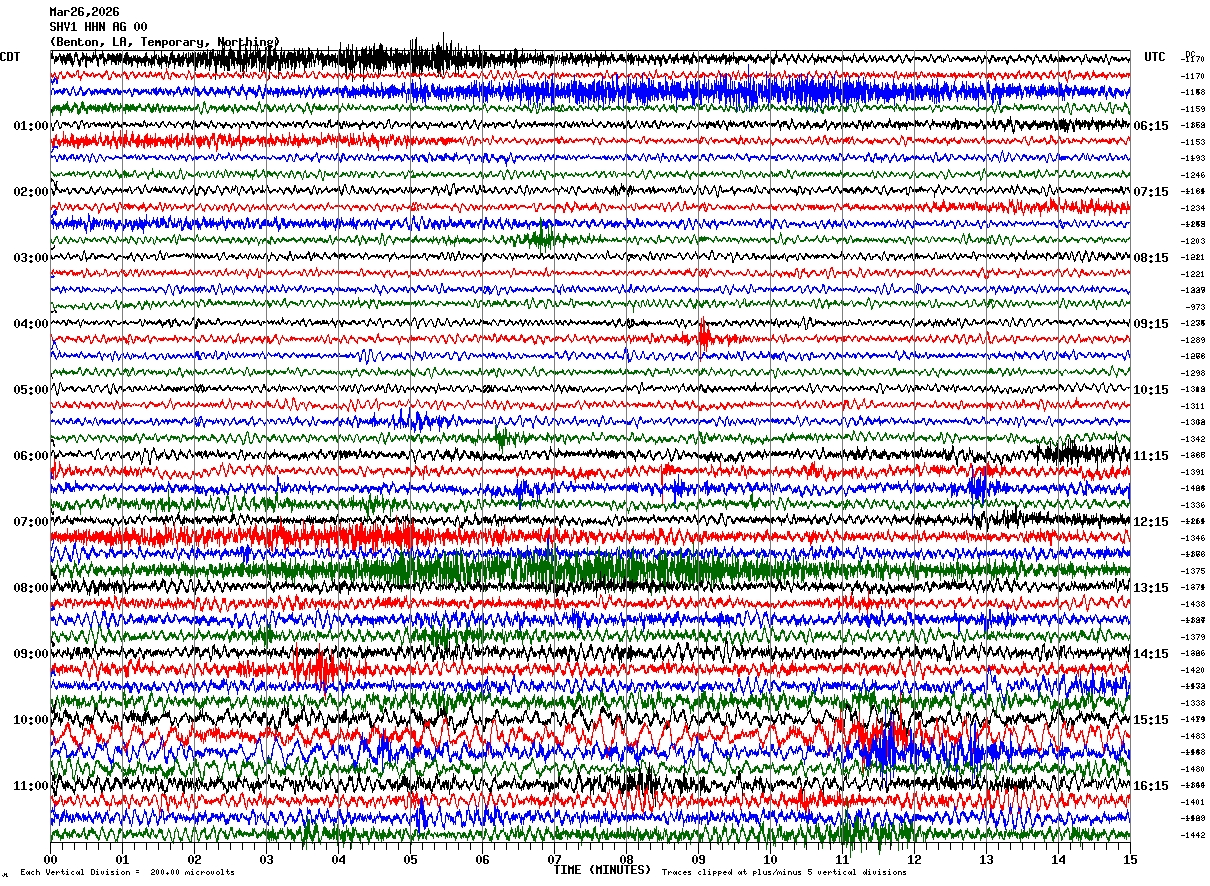Click the 01:00 CDT time label
Image resolution: width=1210 pixels, height=886 pixels.
[31, 126]
